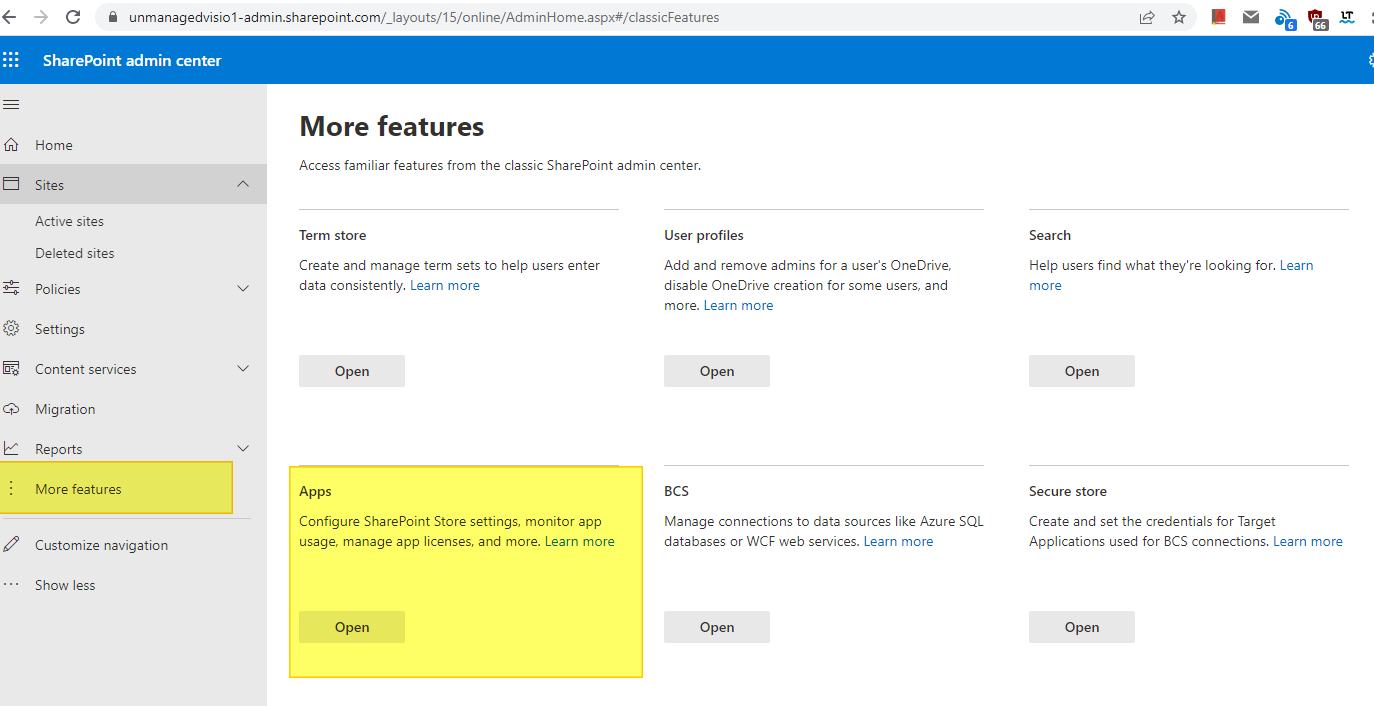Expand the Reports section chevron
Image resolution: width=1374 pixels, height=706 pixels.
point(243,448)
